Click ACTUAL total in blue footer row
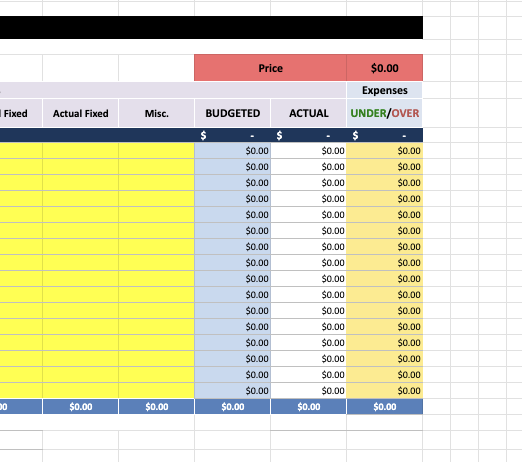The height and width of the screenshot is (462, 522). point(309,407)
